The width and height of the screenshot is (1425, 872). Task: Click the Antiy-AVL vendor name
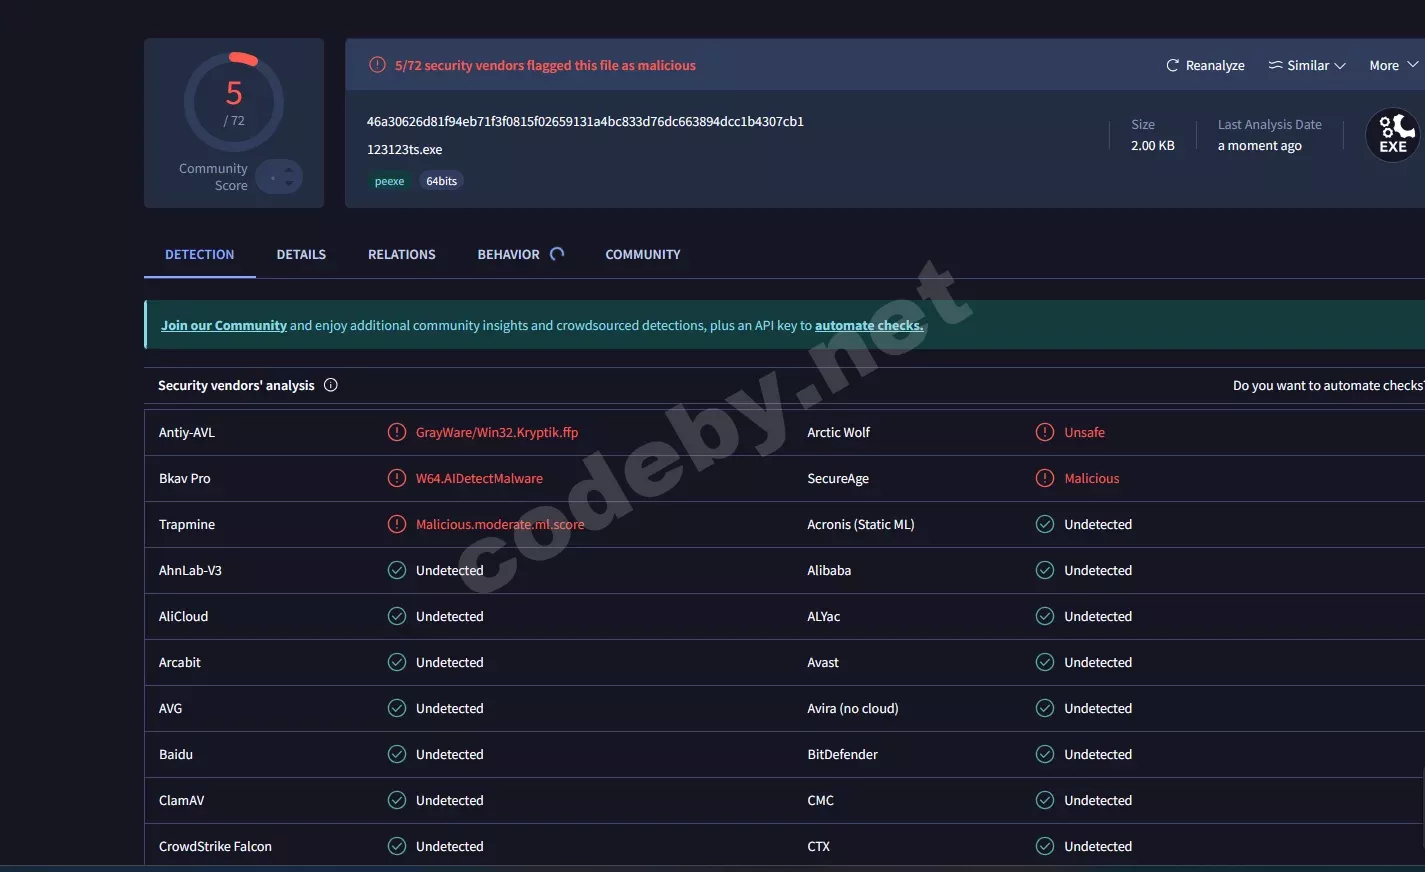pyautogui.click(x=187, y=432)
